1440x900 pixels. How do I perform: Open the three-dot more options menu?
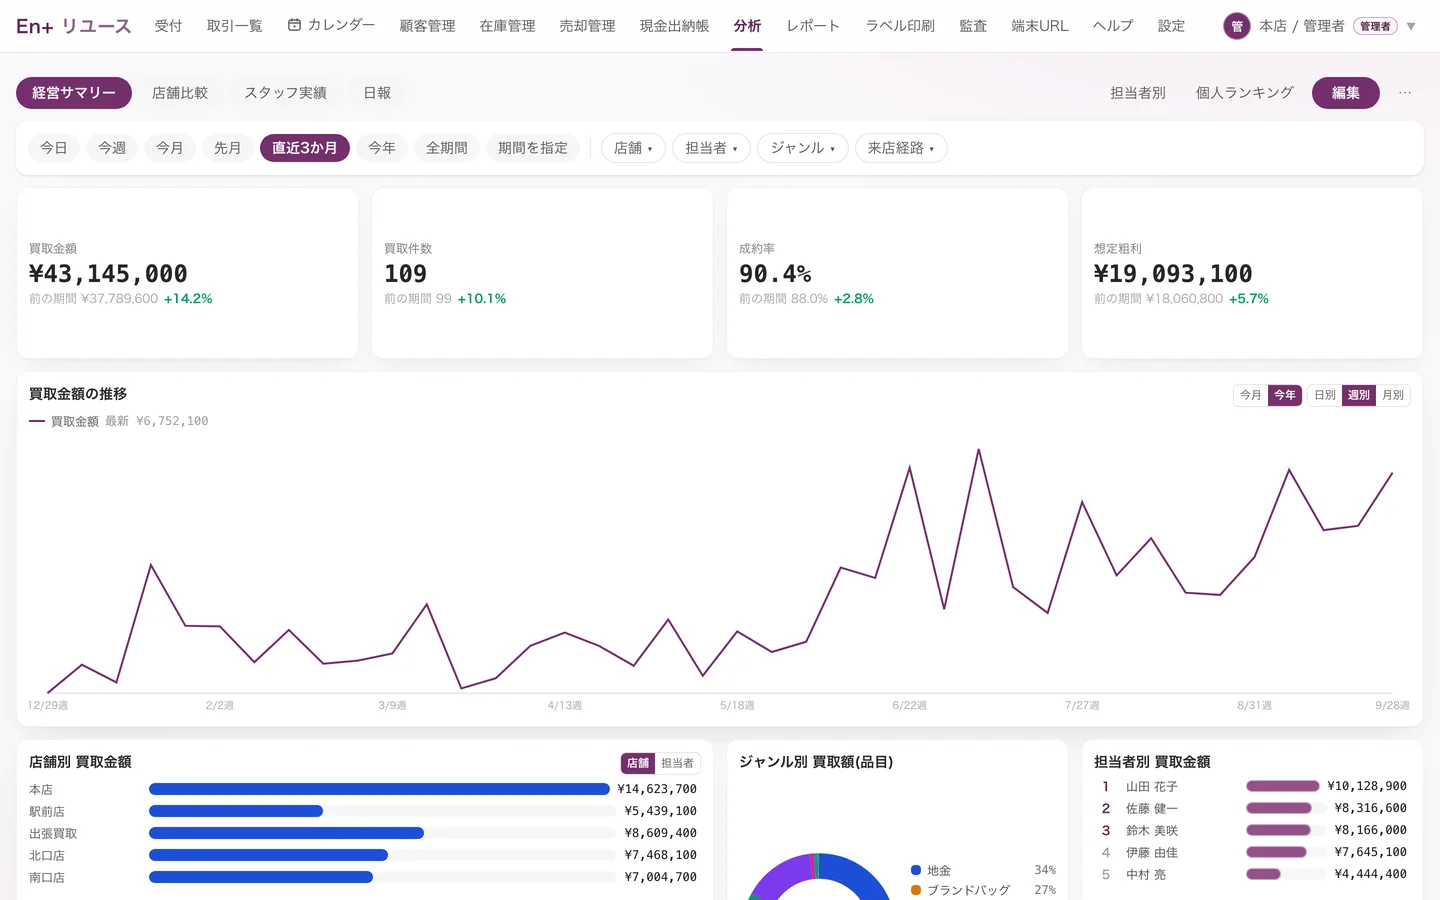(x=1405, y=93)
